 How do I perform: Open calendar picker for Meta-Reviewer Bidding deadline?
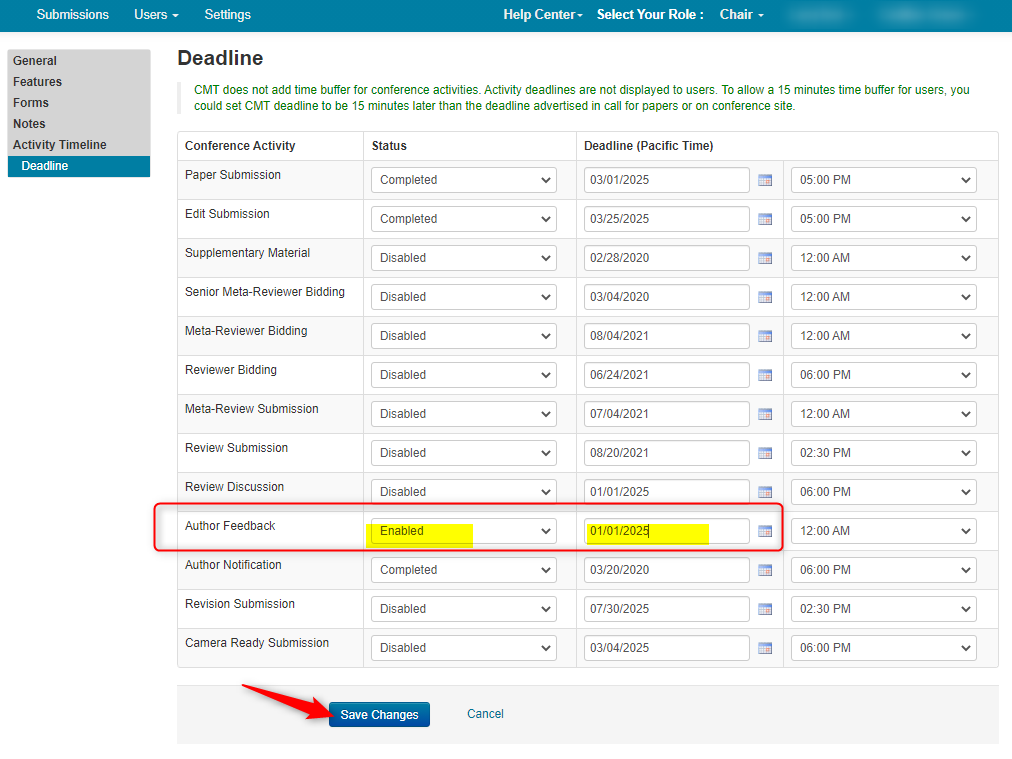tap(765, 336)
